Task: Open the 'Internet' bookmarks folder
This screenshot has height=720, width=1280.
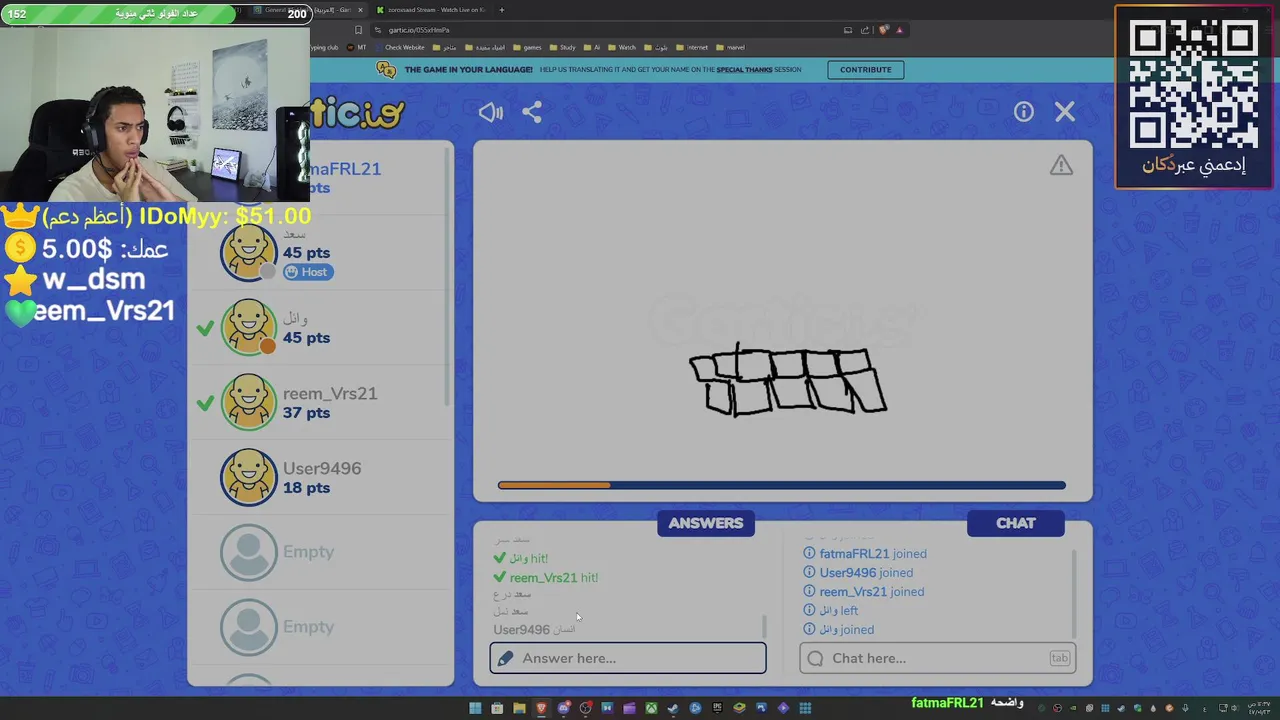Action: click(691, 47)
